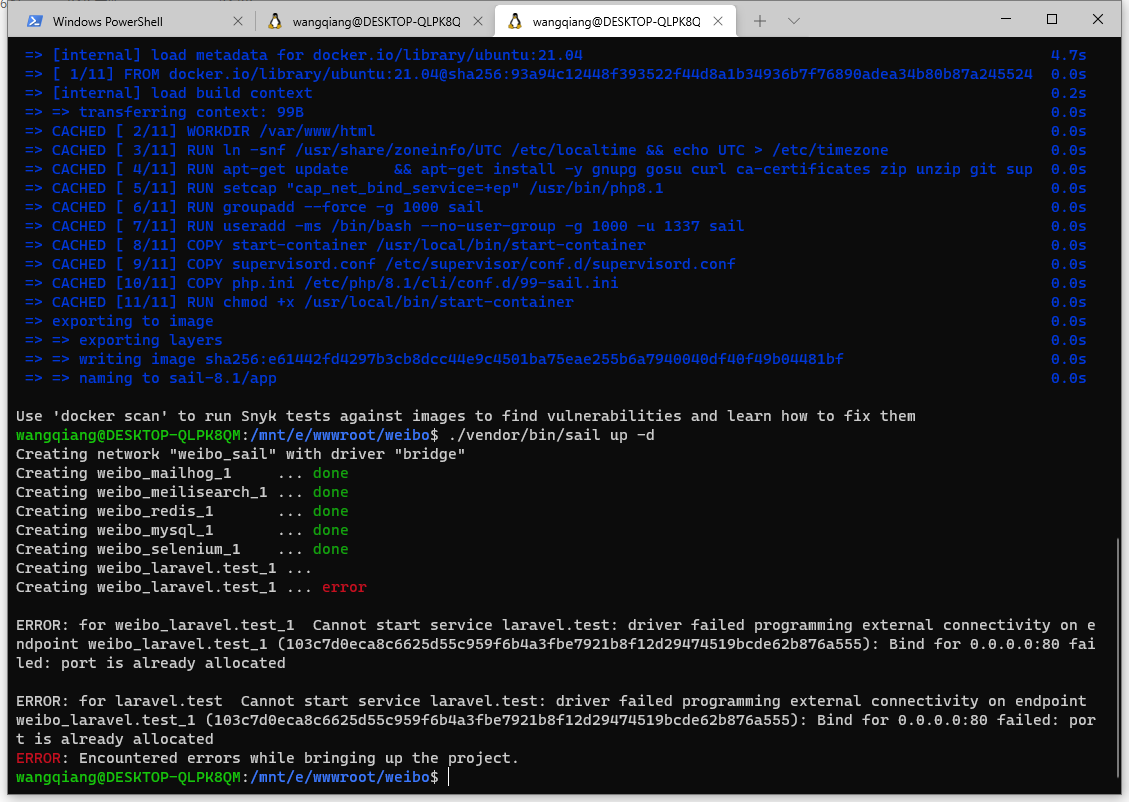Click the penguin icon in the active tab
The width and height of the screenshot is (1129, 802).
point(514,21)
